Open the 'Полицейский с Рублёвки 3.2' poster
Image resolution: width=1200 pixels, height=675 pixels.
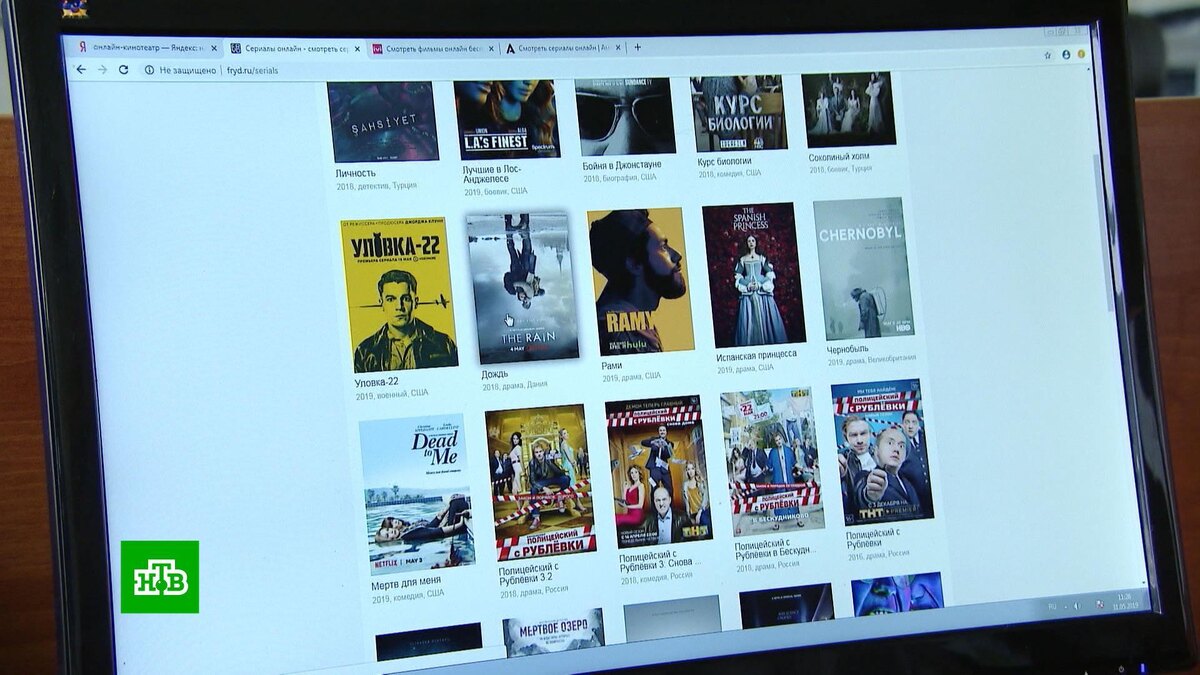point(540,482)
